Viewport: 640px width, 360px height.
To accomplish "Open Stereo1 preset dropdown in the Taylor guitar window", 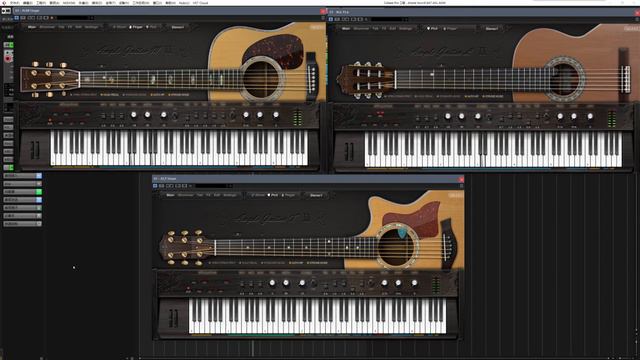I will [x=316, y=195].
